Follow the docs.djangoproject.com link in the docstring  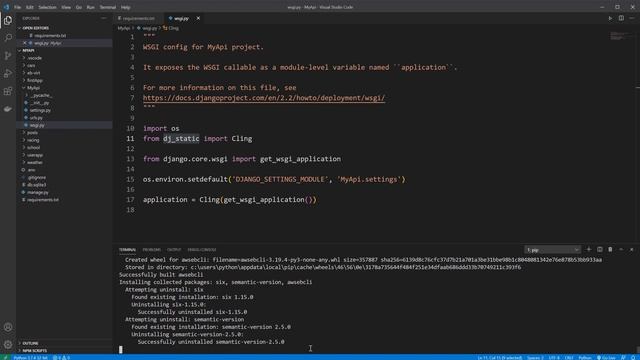pos(264,98)
